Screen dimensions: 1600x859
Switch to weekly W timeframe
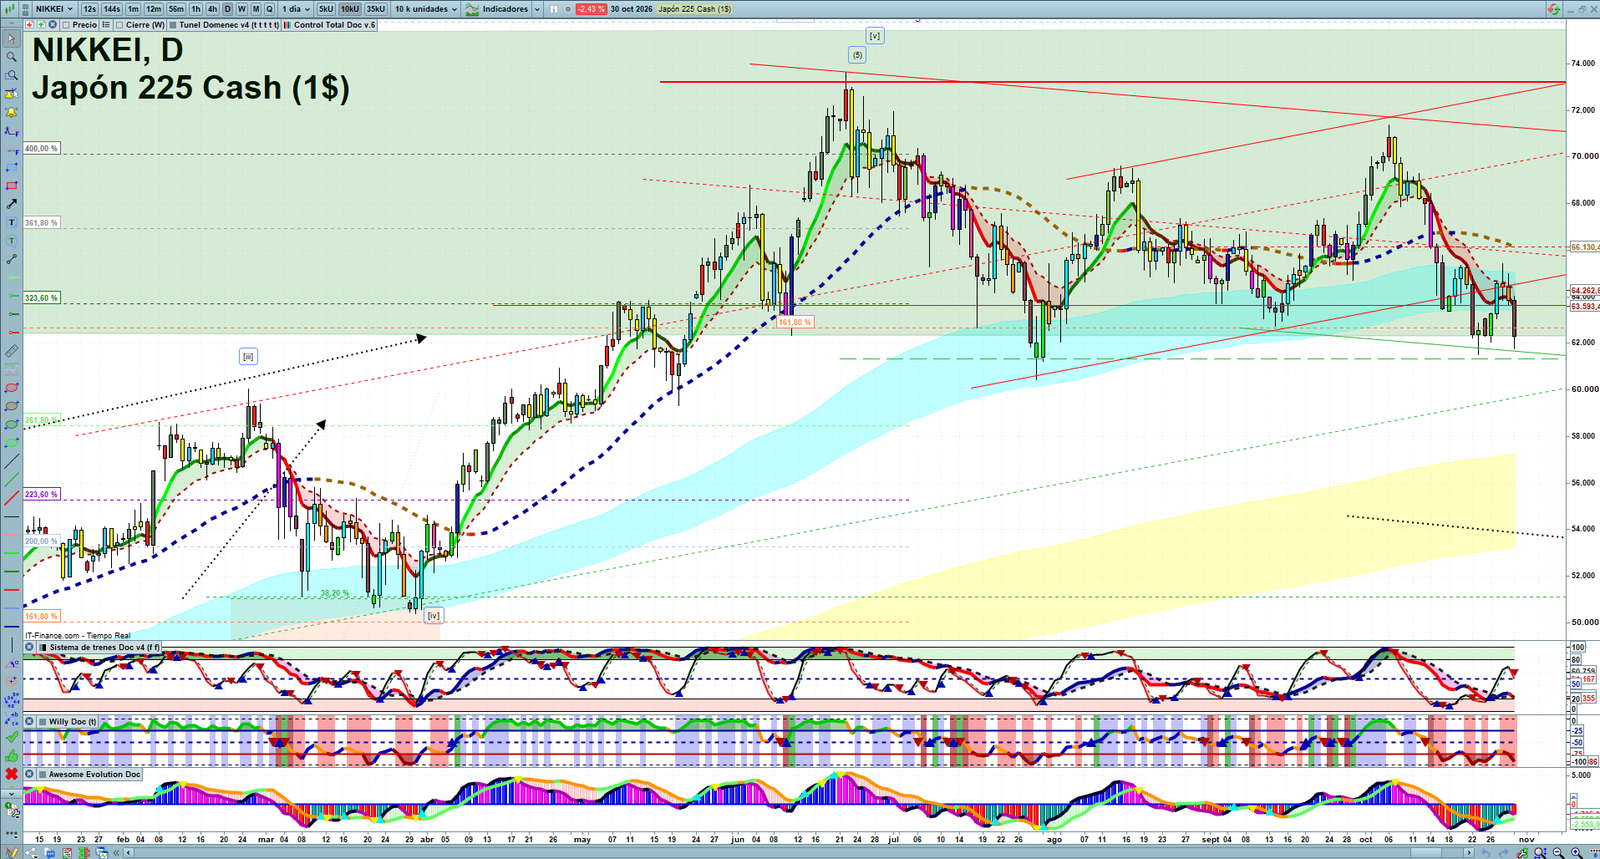241,9
